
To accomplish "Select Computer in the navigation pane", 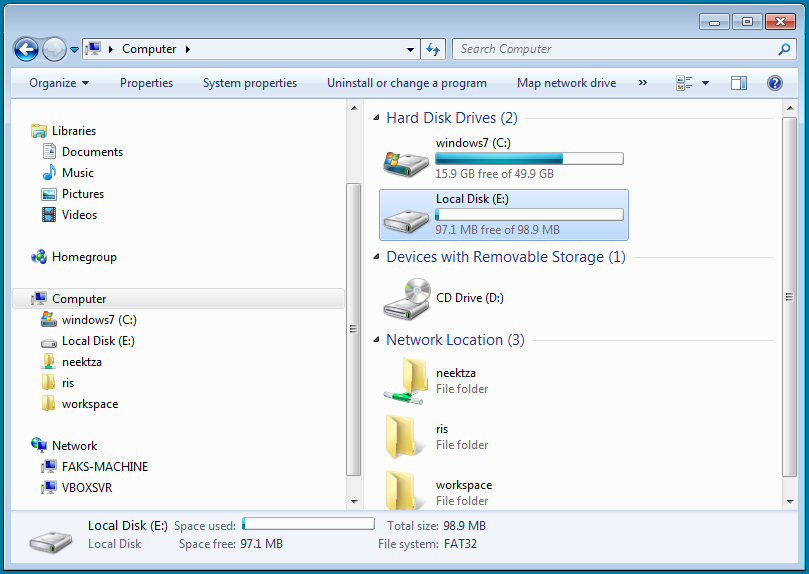I will click(x=179, y=299).
